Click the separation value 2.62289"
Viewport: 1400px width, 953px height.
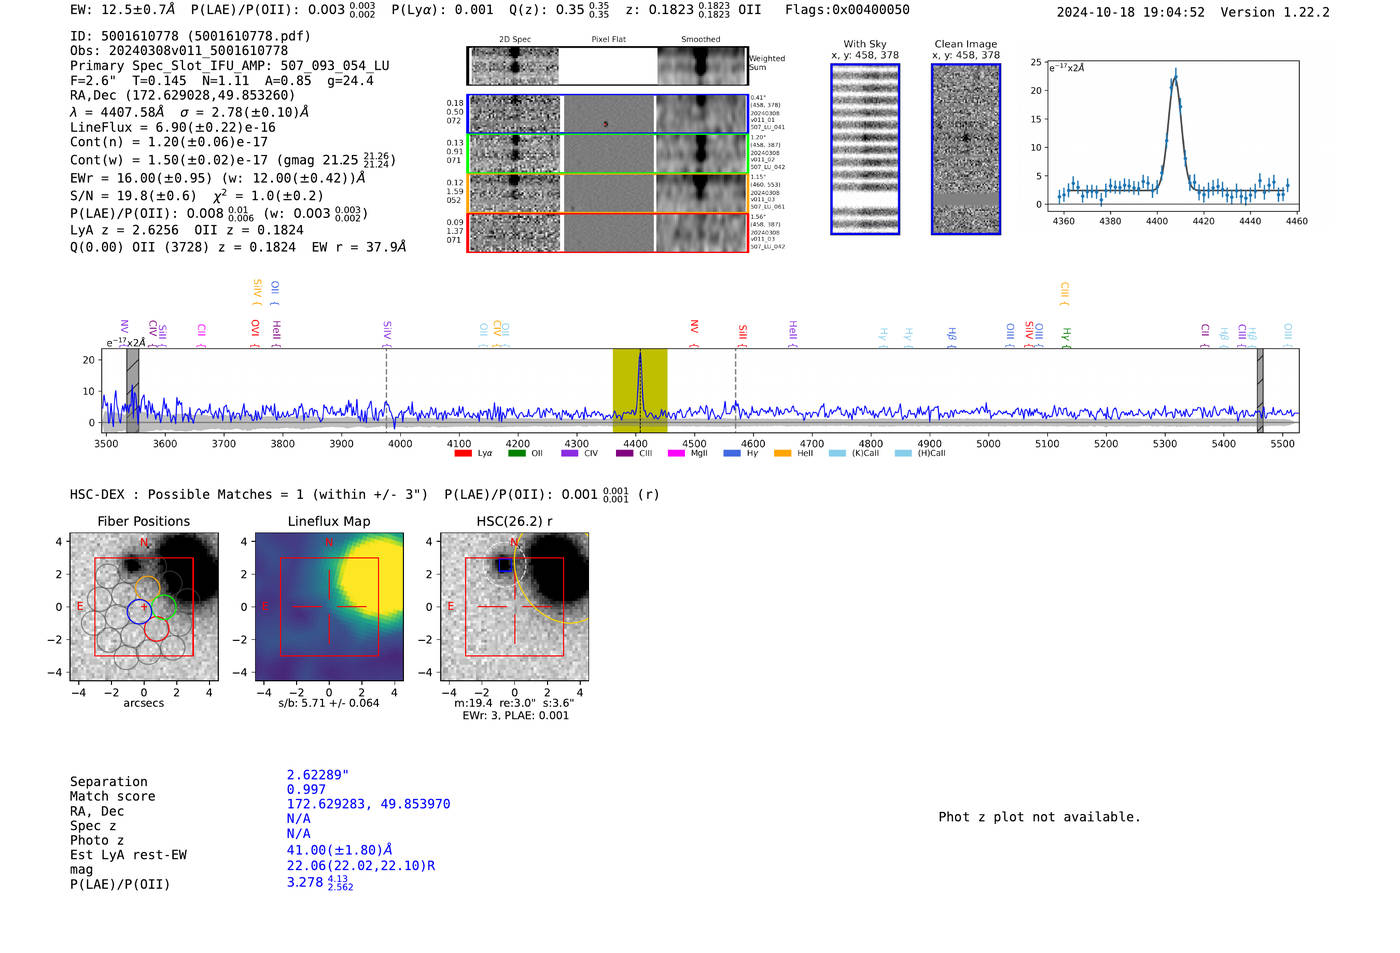(318, 775)
